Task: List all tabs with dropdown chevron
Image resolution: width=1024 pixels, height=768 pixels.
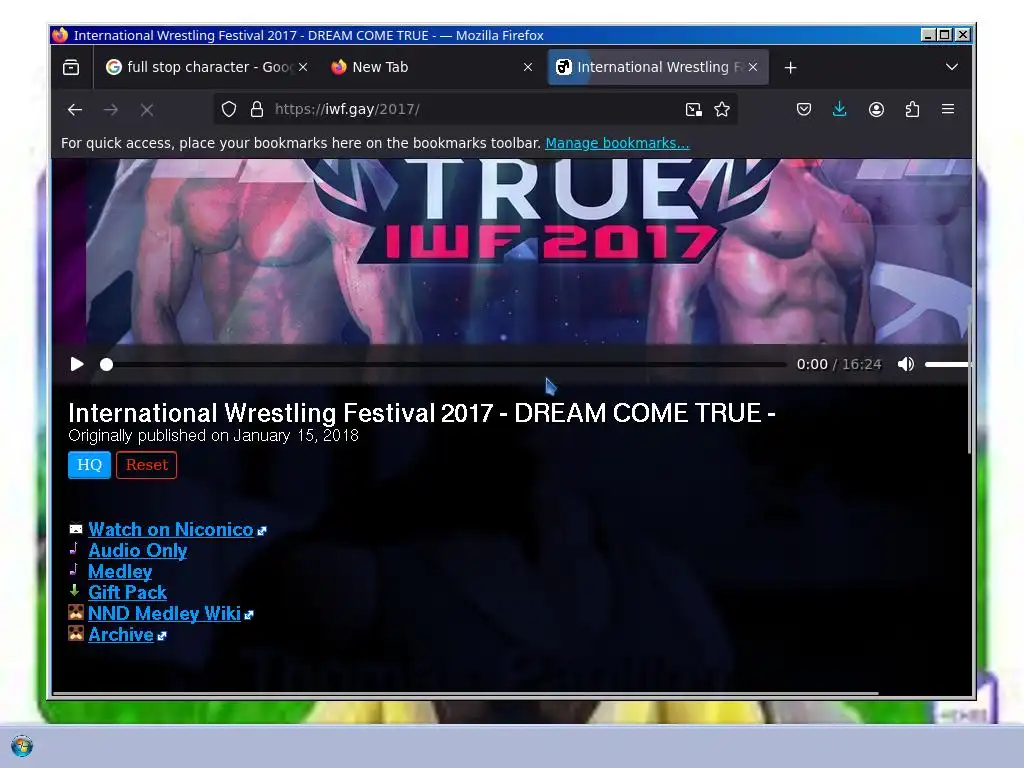Action: [952, 67]
